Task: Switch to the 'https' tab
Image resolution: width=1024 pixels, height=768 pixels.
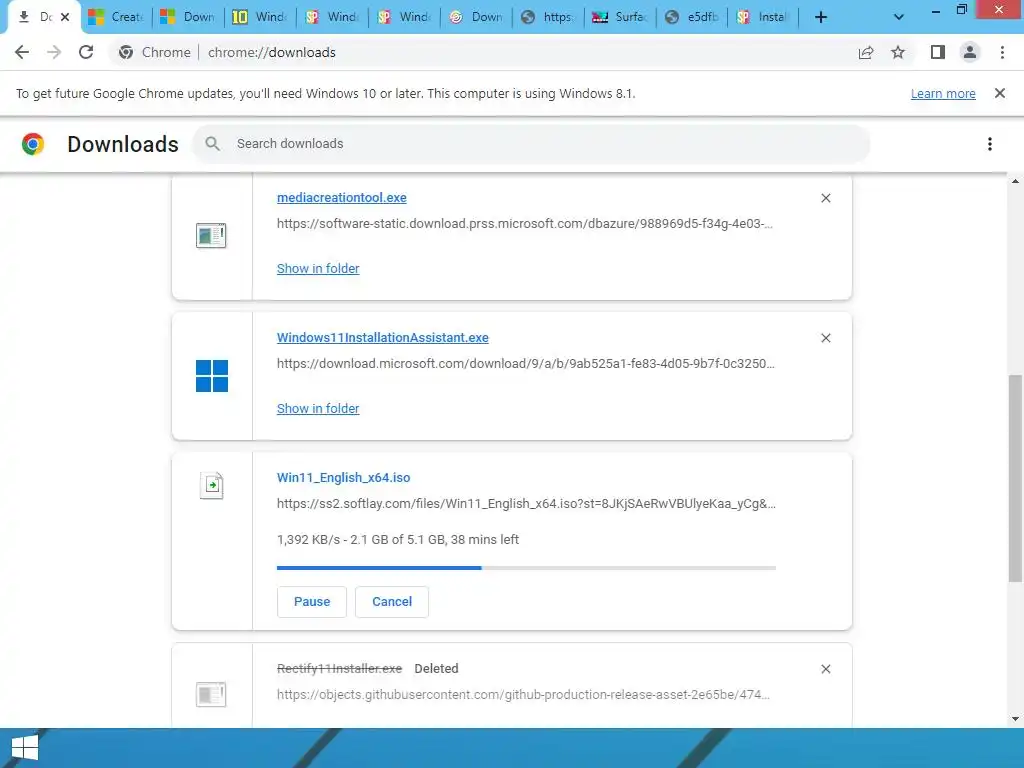Action: coord(548,17)
